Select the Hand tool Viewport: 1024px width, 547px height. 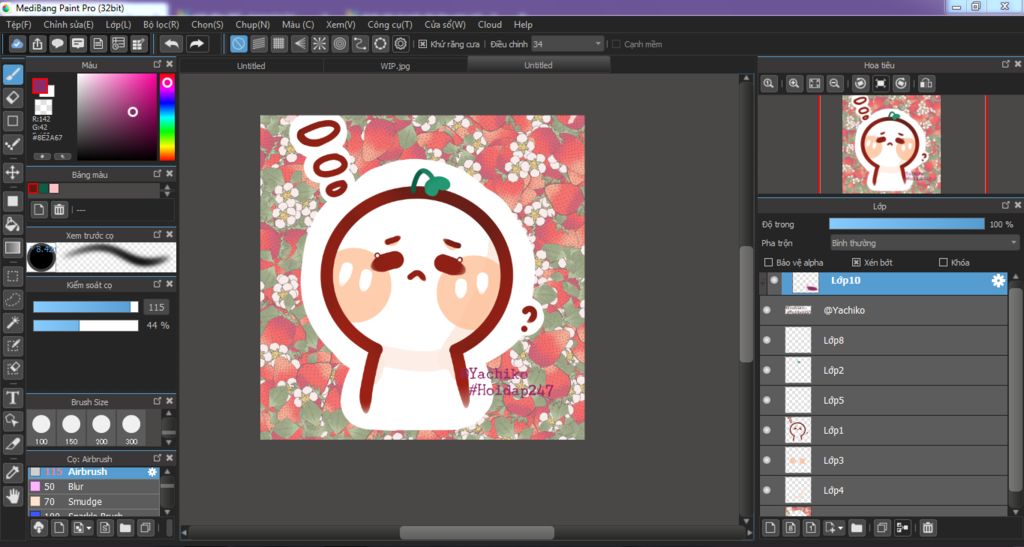tap(12, 496)
